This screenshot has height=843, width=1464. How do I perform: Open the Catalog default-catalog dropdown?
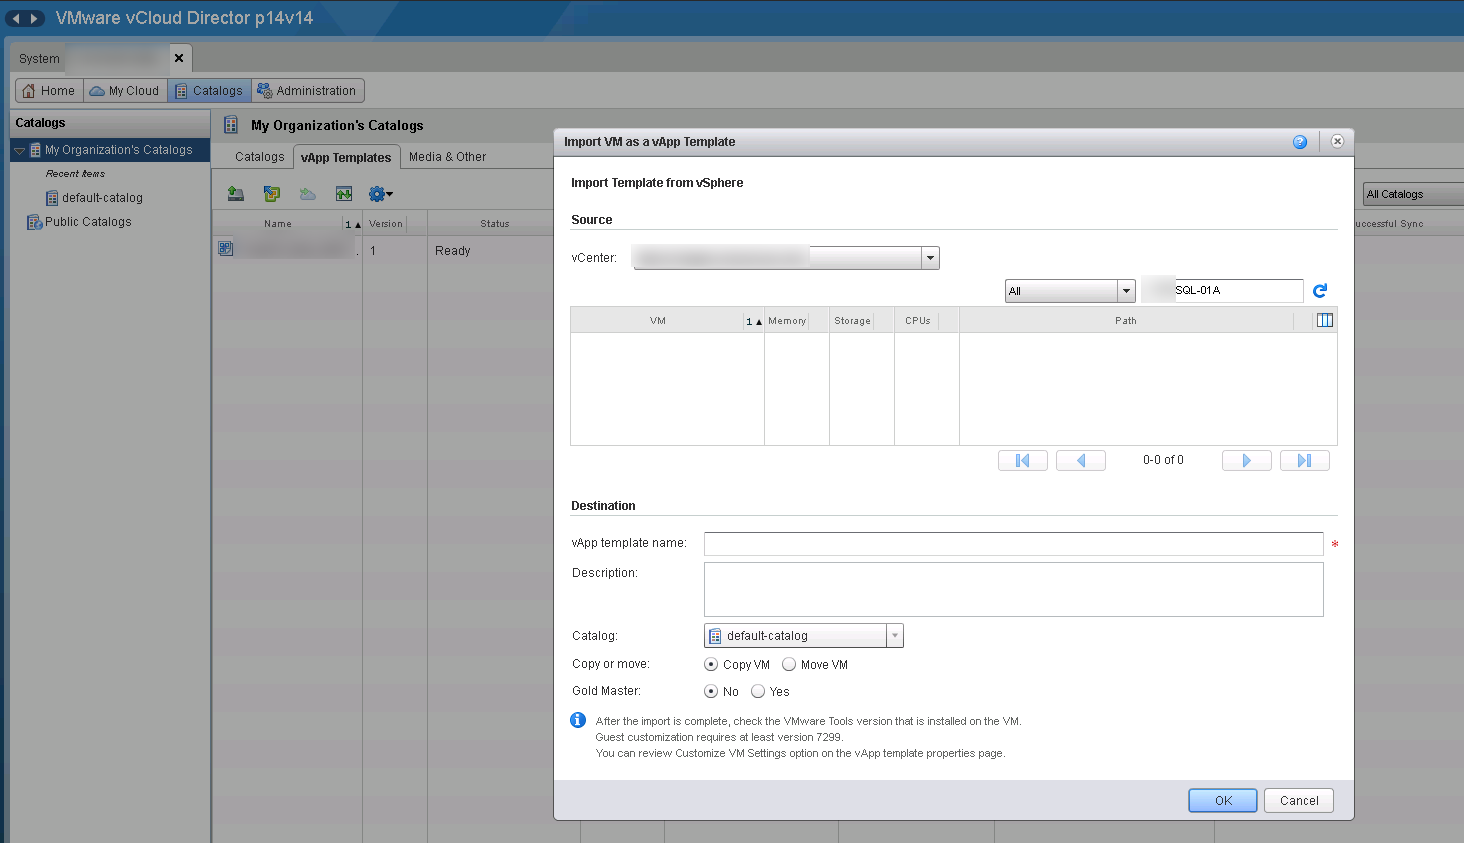click(894, 636)
